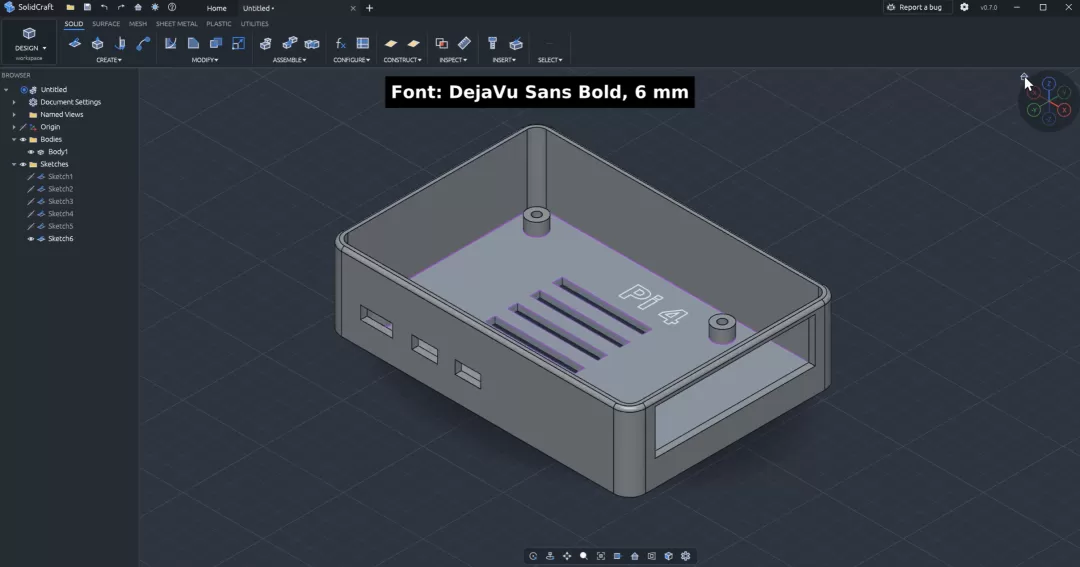
Task: Open the INSPECT dropdown menu
Action: click(x=453, y=60)
